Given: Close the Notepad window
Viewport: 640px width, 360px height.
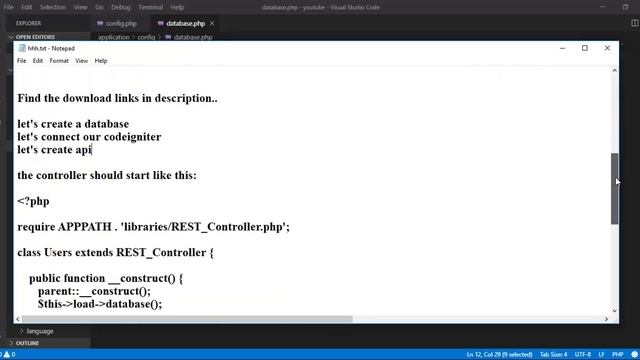Looking at the screenshot, I should click(x=607, y=48).
